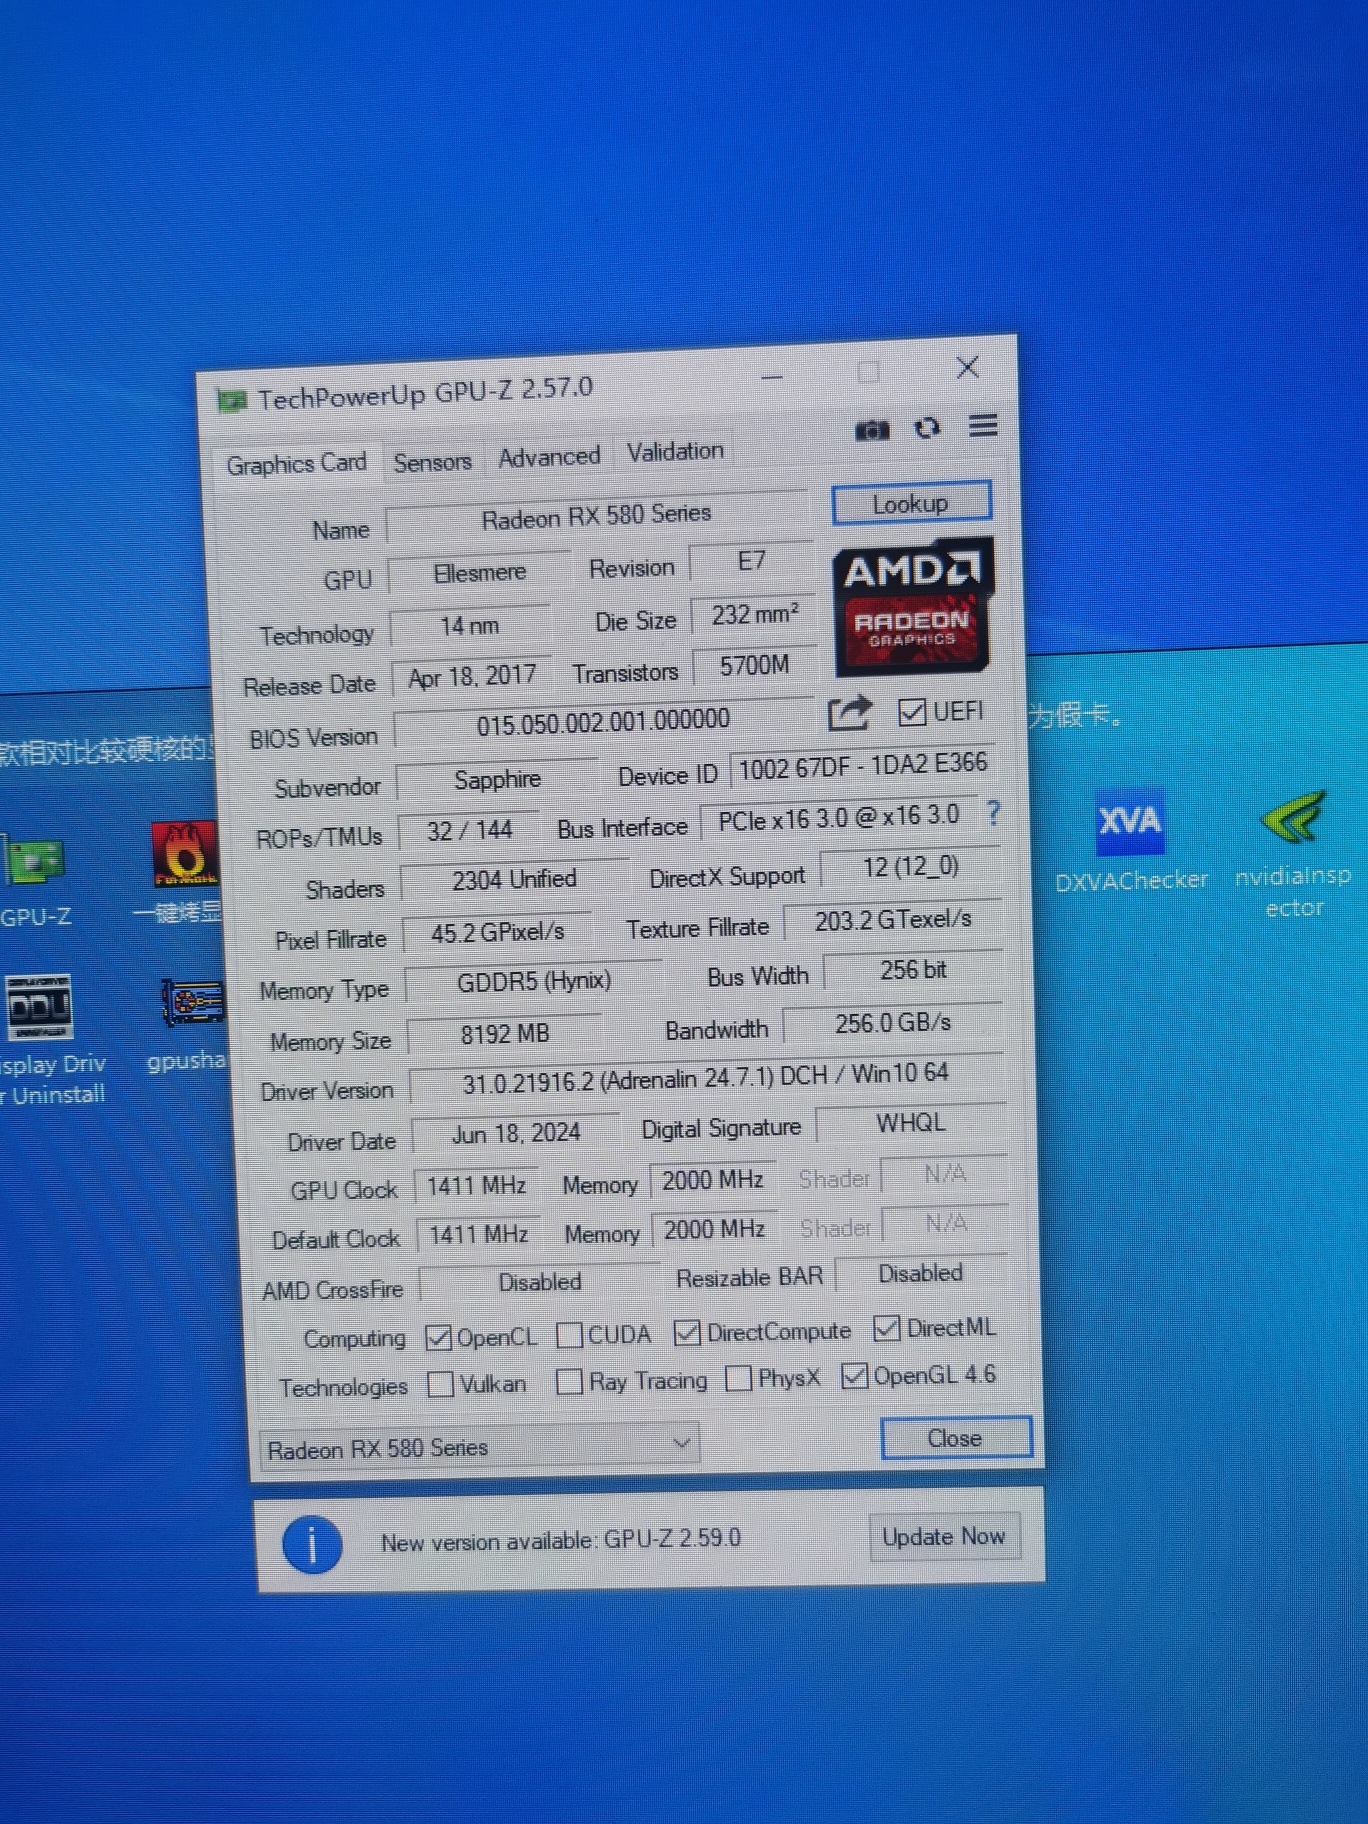Click the screenshot camera icon

coord(871,430)
